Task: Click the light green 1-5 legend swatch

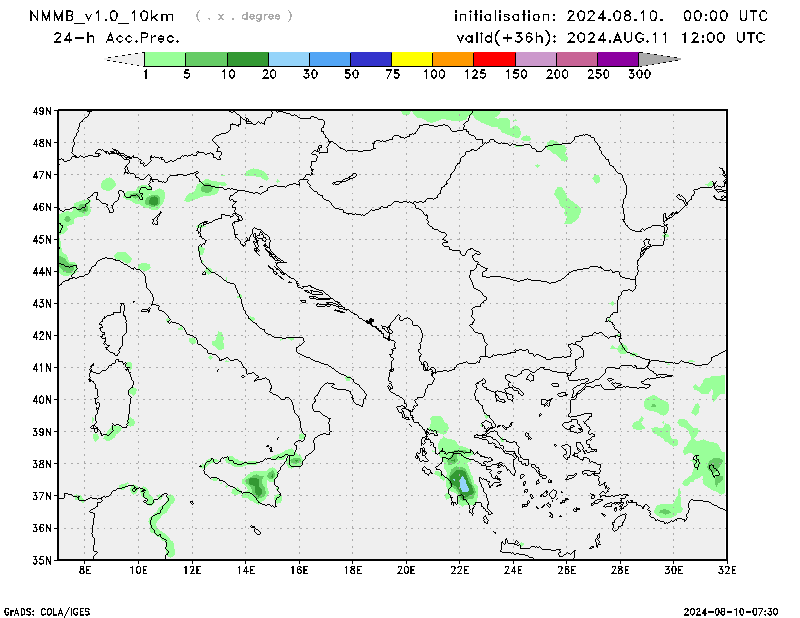Action: tap(166, 60)
